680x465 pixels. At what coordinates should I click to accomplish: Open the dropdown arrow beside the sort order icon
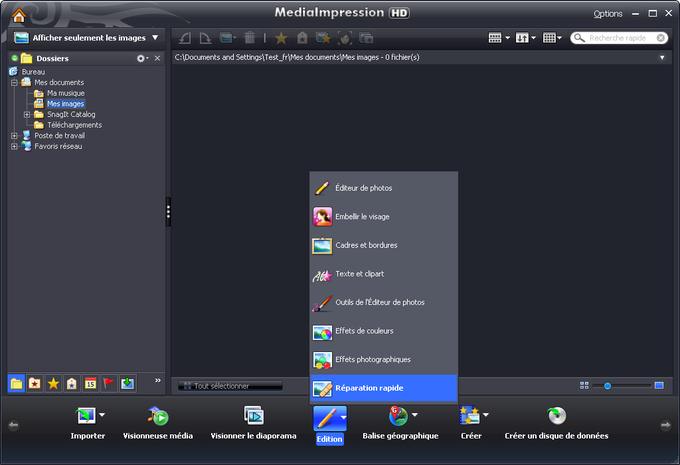point(533,38)
